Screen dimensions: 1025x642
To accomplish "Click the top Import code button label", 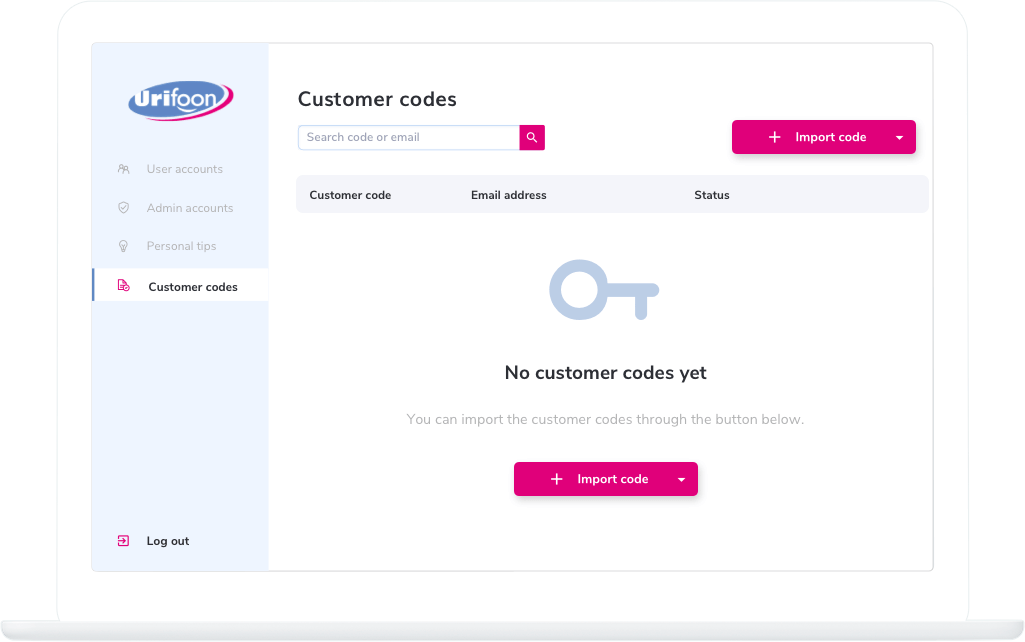I will point(830,137).
